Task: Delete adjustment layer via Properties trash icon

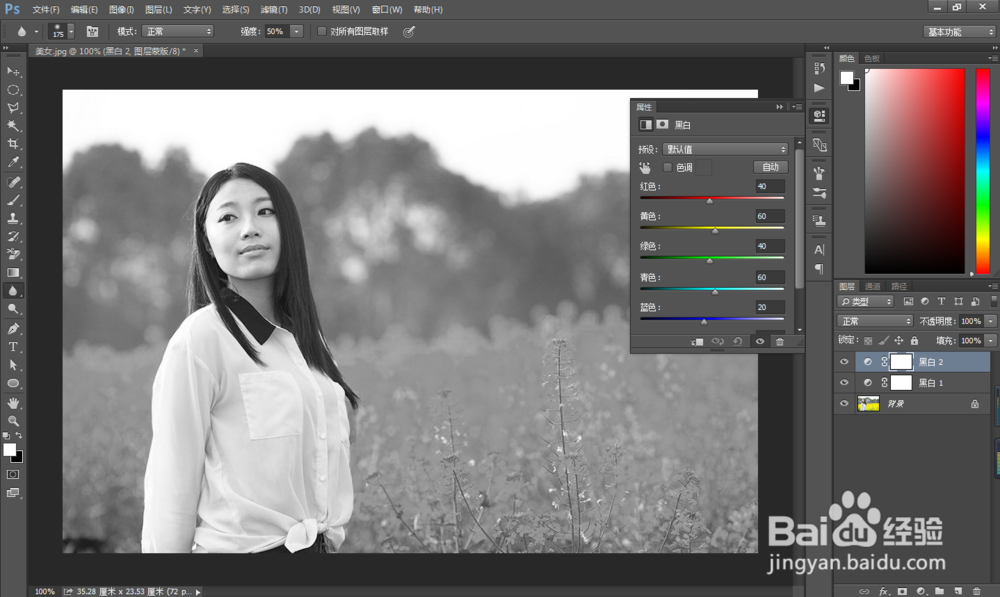Action: tap(779, 341)
